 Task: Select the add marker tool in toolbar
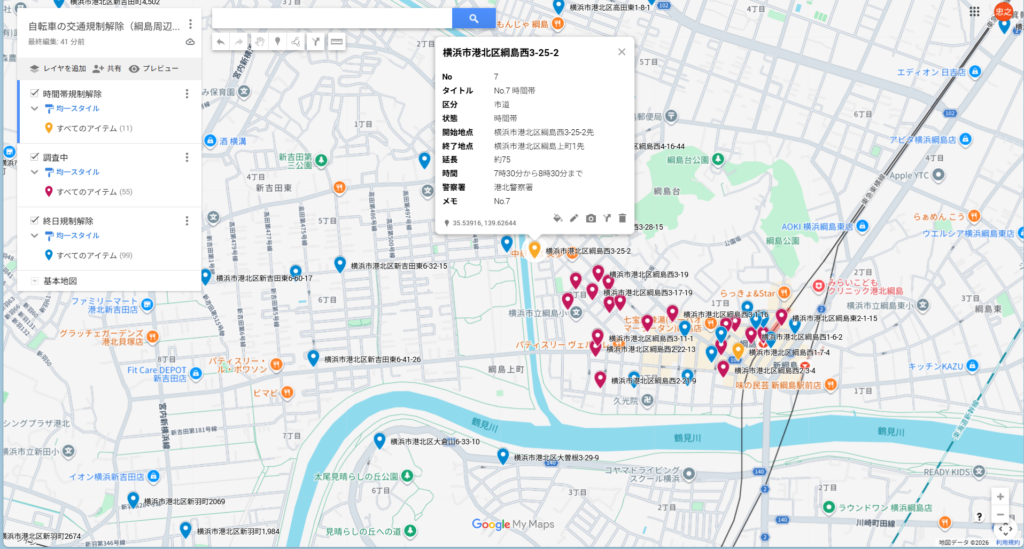(277, 42)
